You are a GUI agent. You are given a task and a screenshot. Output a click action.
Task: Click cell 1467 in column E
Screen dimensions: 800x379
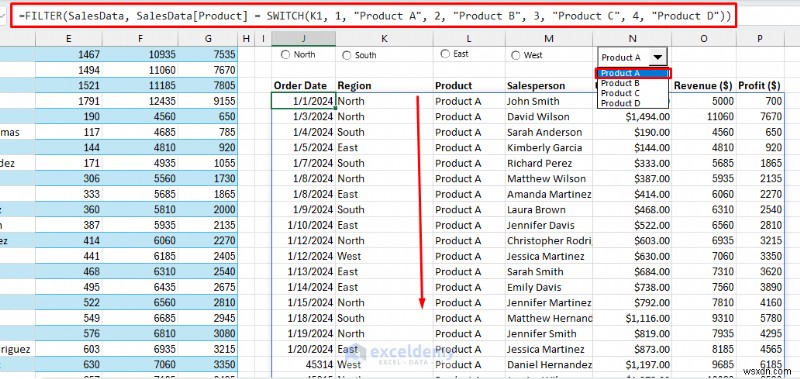pos(69,55)
